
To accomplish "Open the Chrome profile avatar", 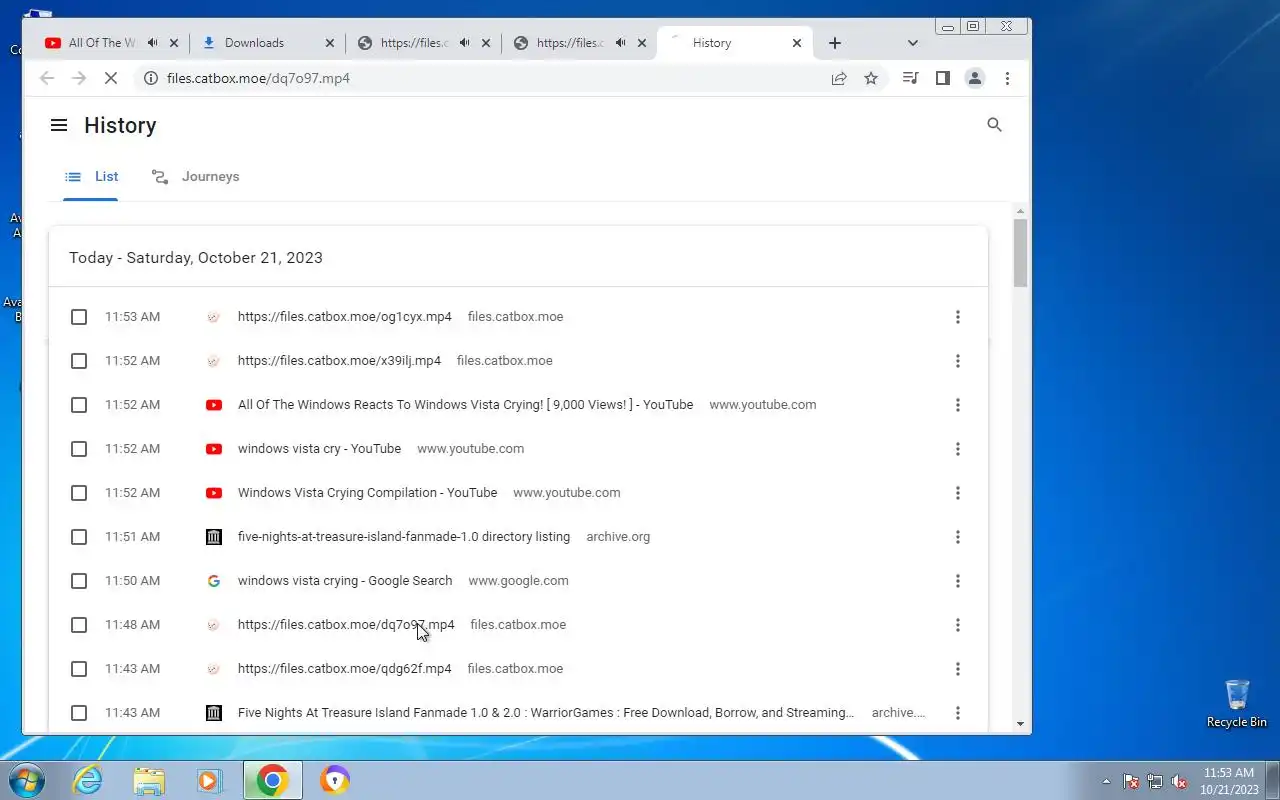I will [974, 78].
